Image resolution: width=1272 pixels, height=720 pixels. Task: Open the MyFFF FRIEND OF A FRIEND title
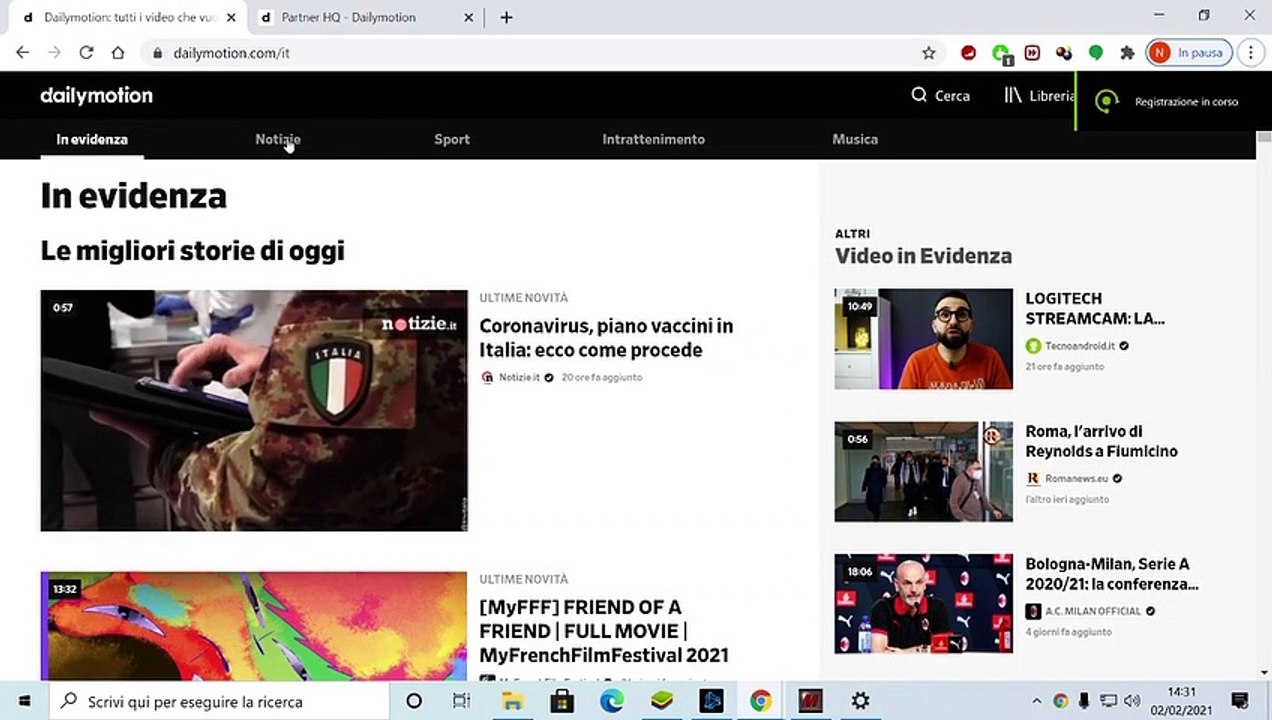point(604,631)
